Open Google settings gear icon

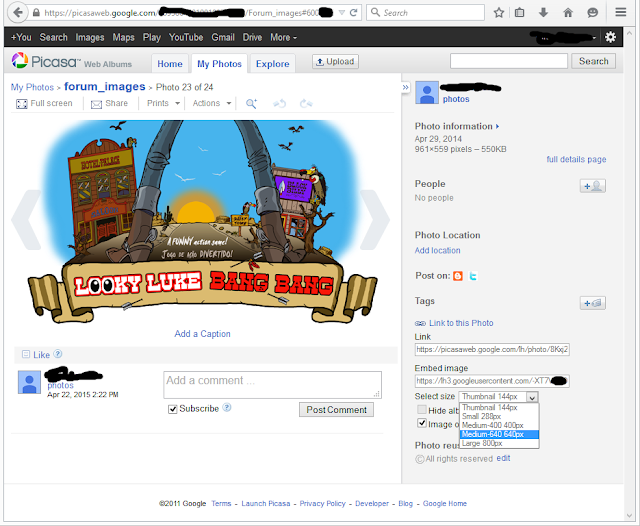click(x=610, y=37)
